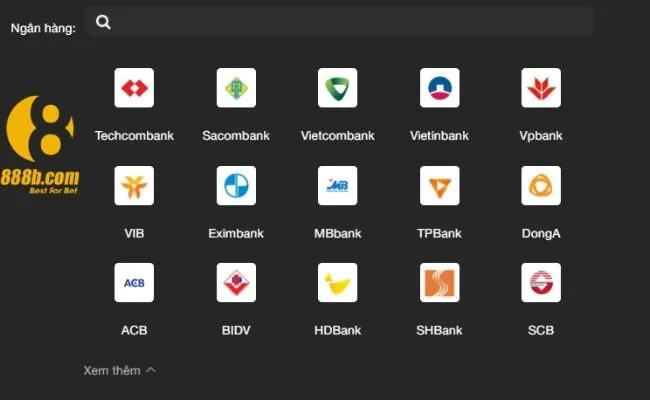The width and height of the screenshot is (650, 400).
Task: Select the Techcombank logo icon
Action: 134,88
